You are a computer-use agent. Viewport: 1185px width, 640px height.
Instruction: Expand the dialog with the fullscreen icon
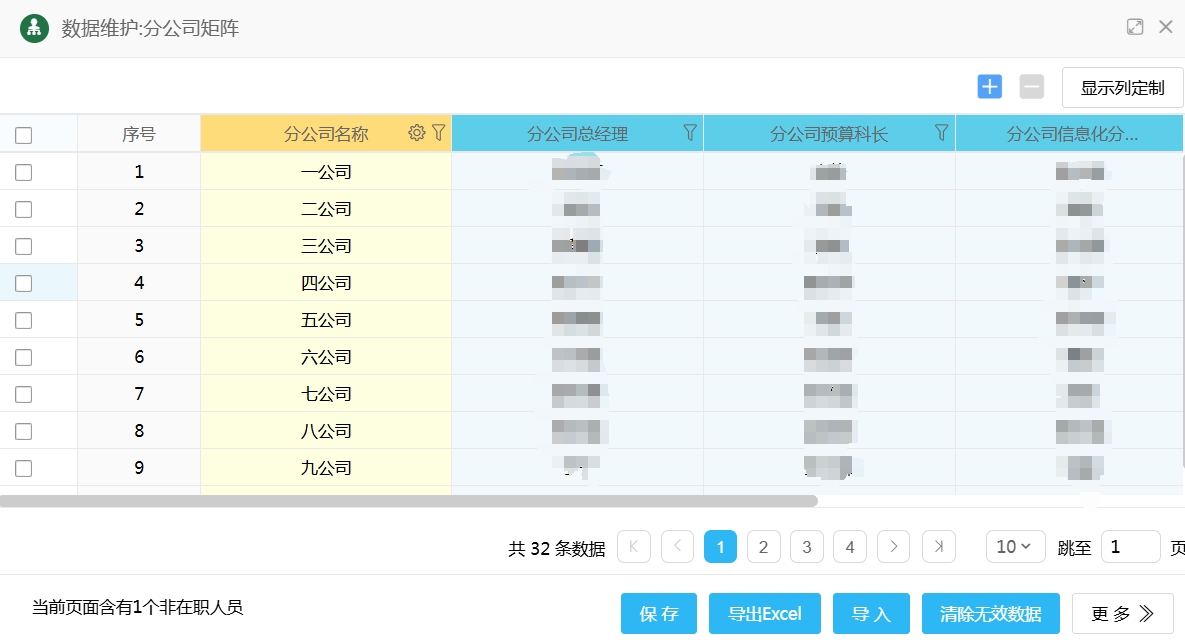click(1134, 28)
